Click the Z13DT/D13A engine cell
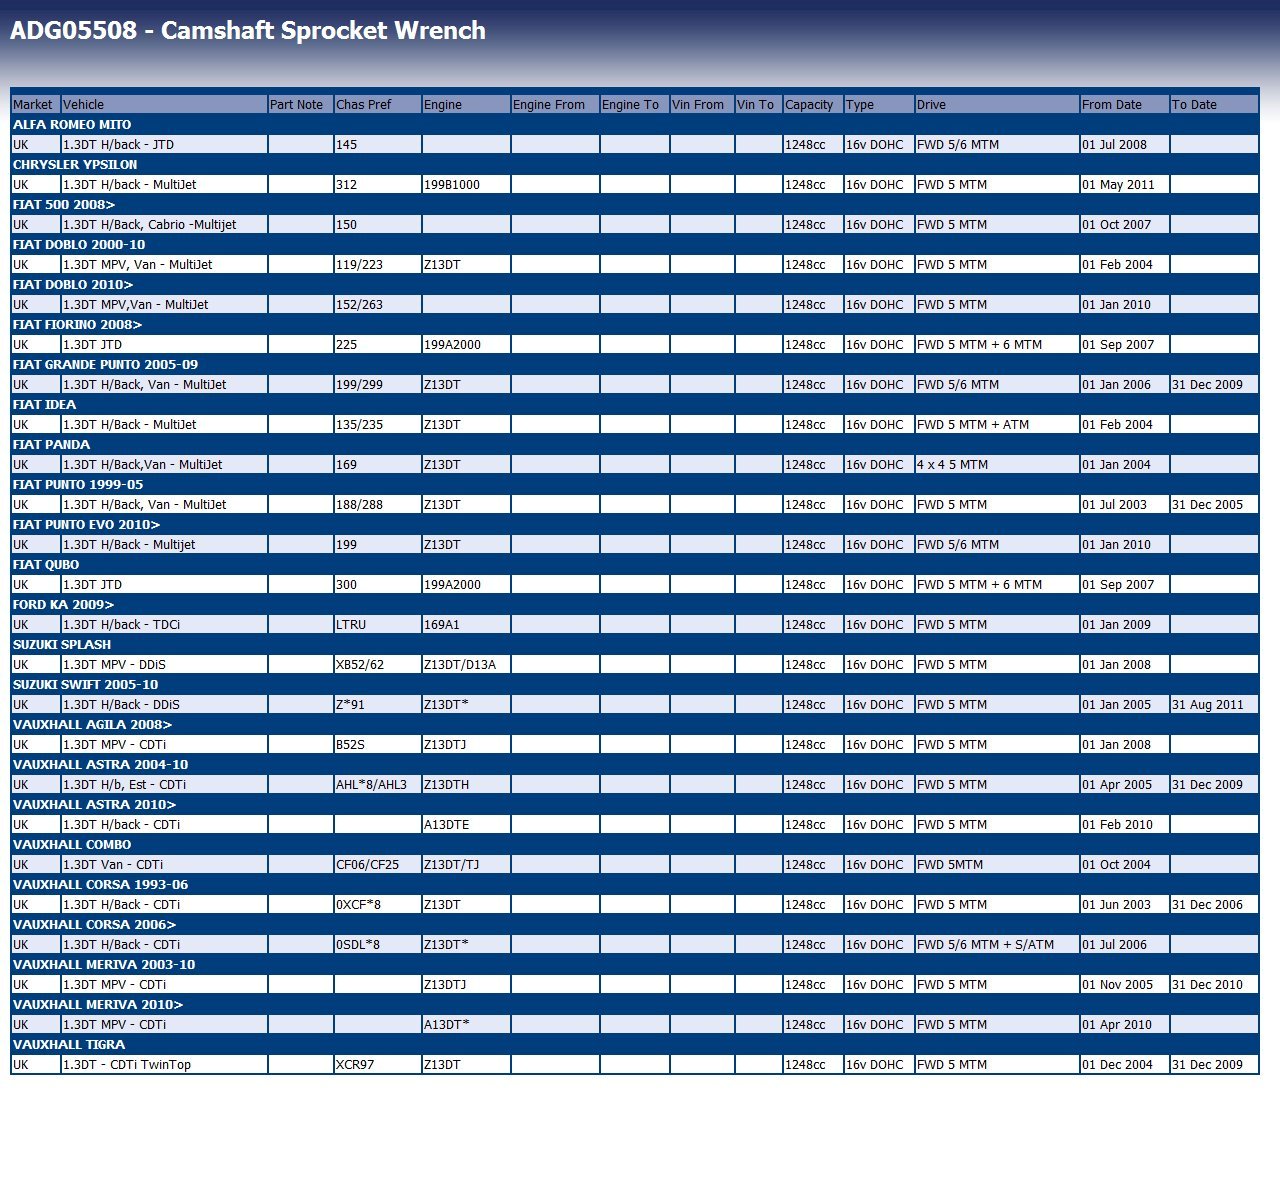Image resolution: width=1280 pixels, height=1200 pixels. coord(466,664)
